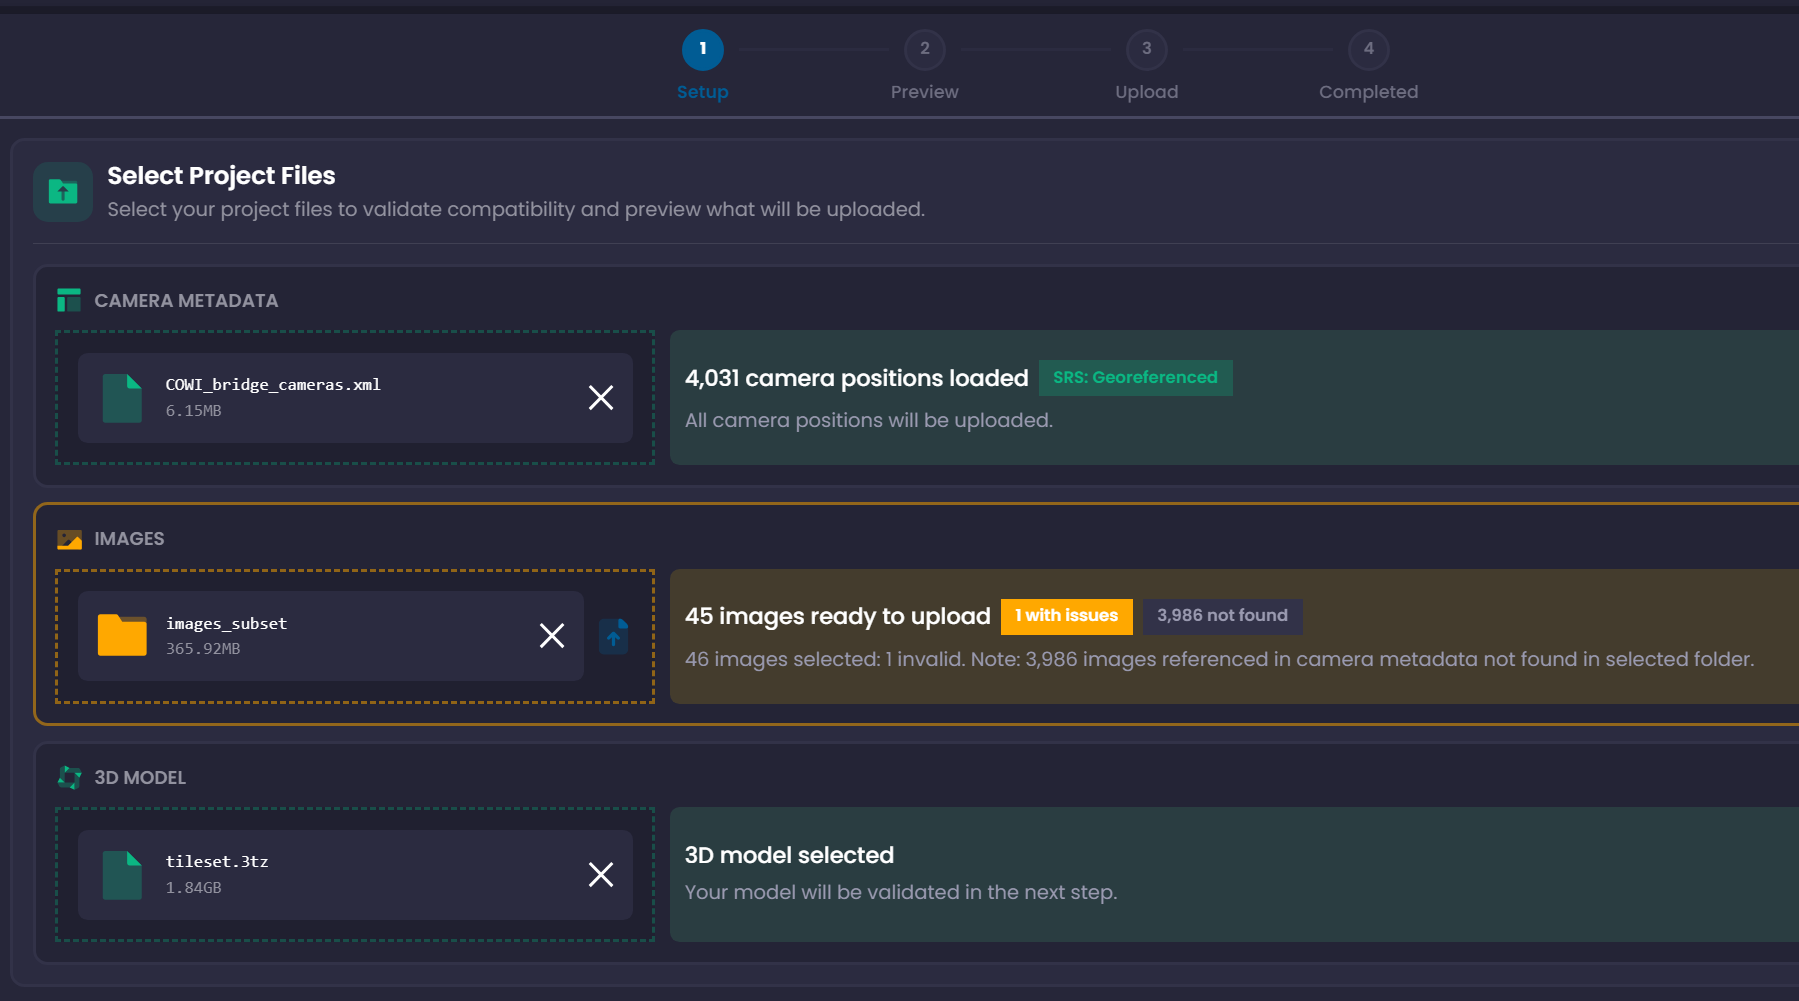Click the Camera Metadata section icon
The width and height of the screenshot is (1799, 1001).
point(69,301)
